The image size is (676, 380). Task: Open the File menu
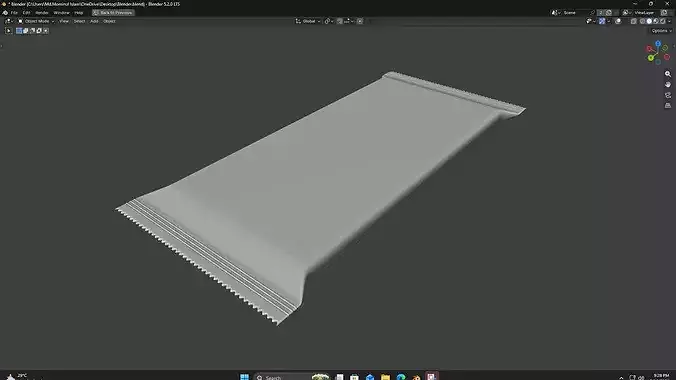pyautogui.click(x=14, y=13)
